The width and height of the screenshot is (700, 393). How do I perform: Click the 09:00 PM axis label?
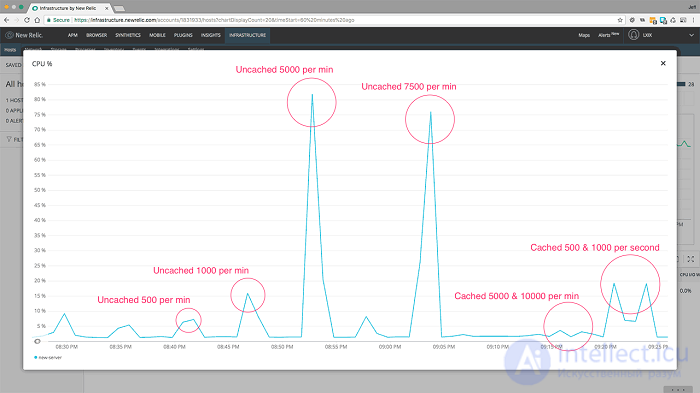tap(390, 347)
